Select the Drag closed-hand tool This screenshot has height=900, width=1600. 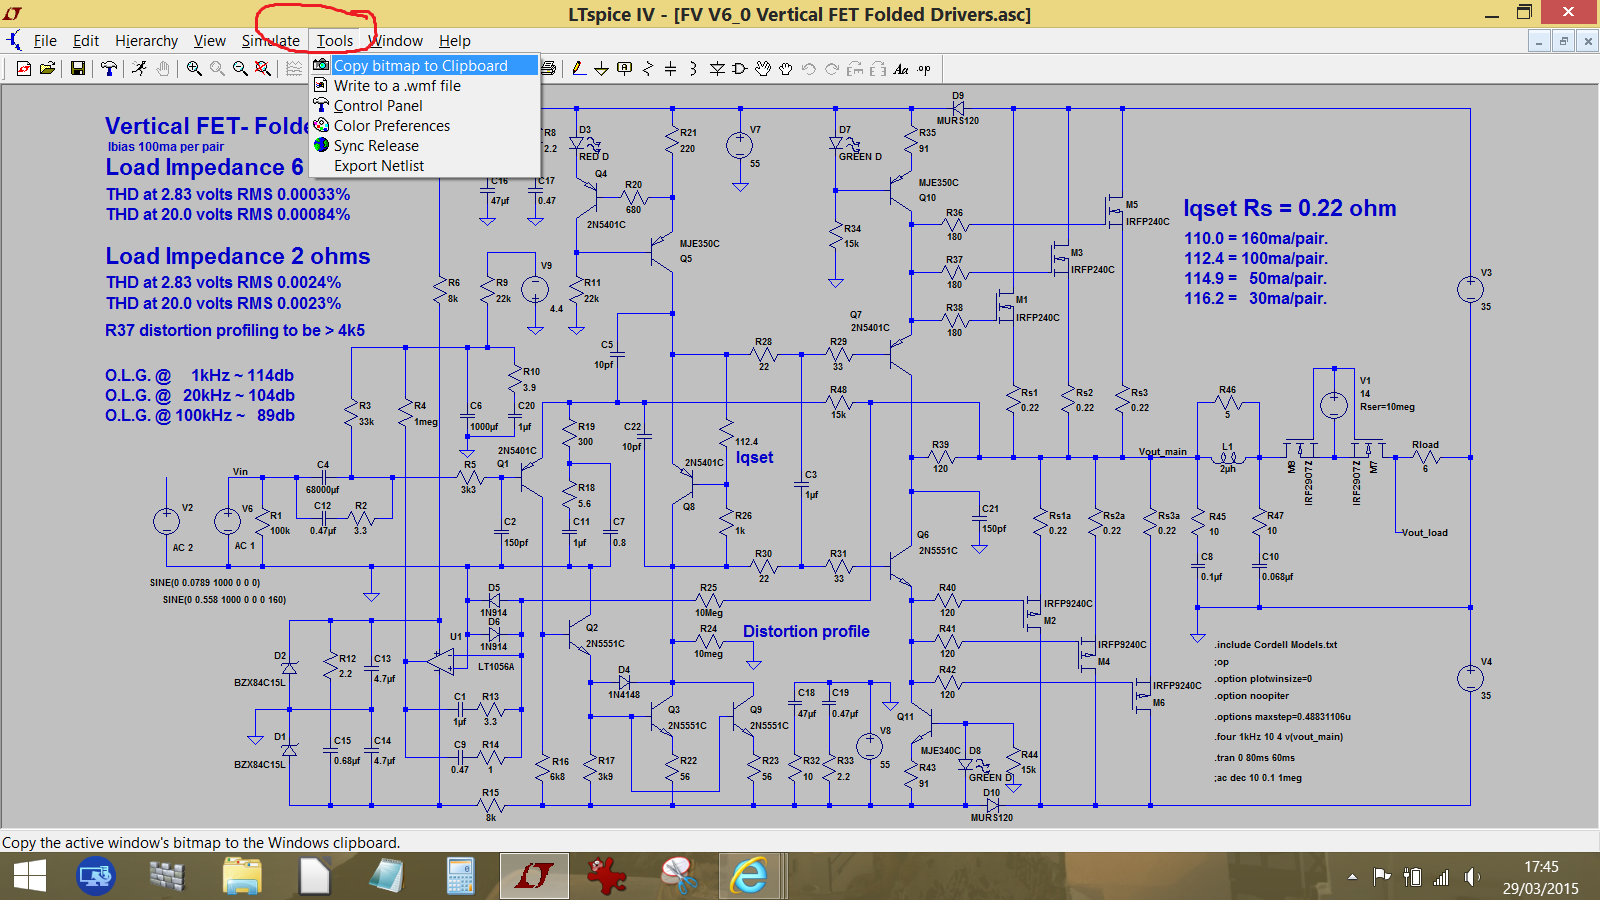786,68
